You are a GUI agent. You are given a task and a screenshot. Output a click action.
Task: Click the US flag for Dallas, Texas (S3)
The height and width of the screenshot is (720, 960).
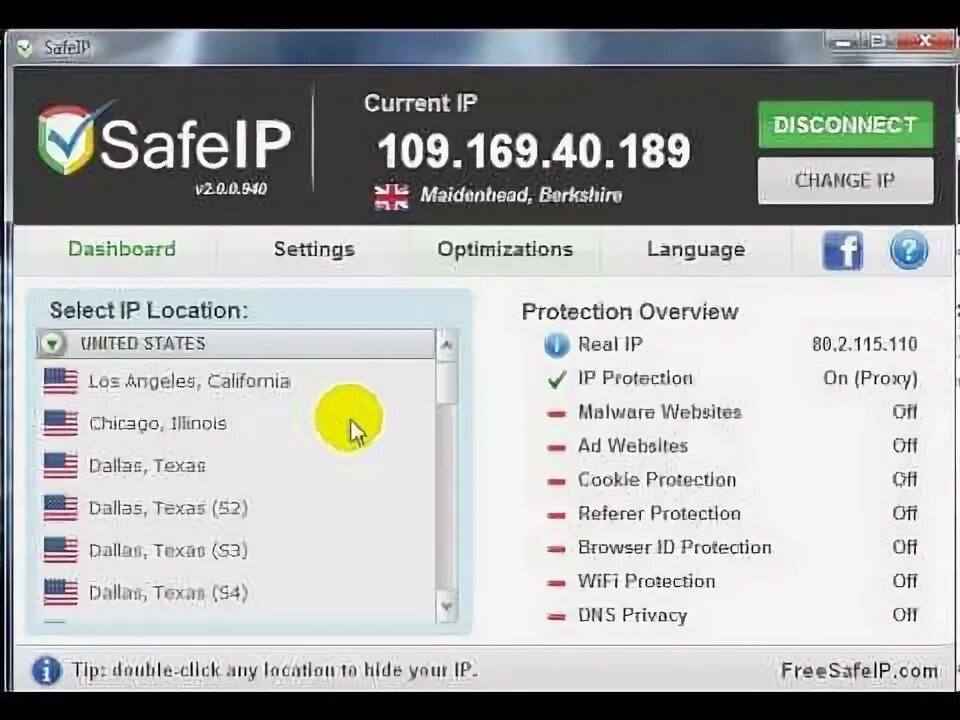pyautogui.click(x=61, y=550)
